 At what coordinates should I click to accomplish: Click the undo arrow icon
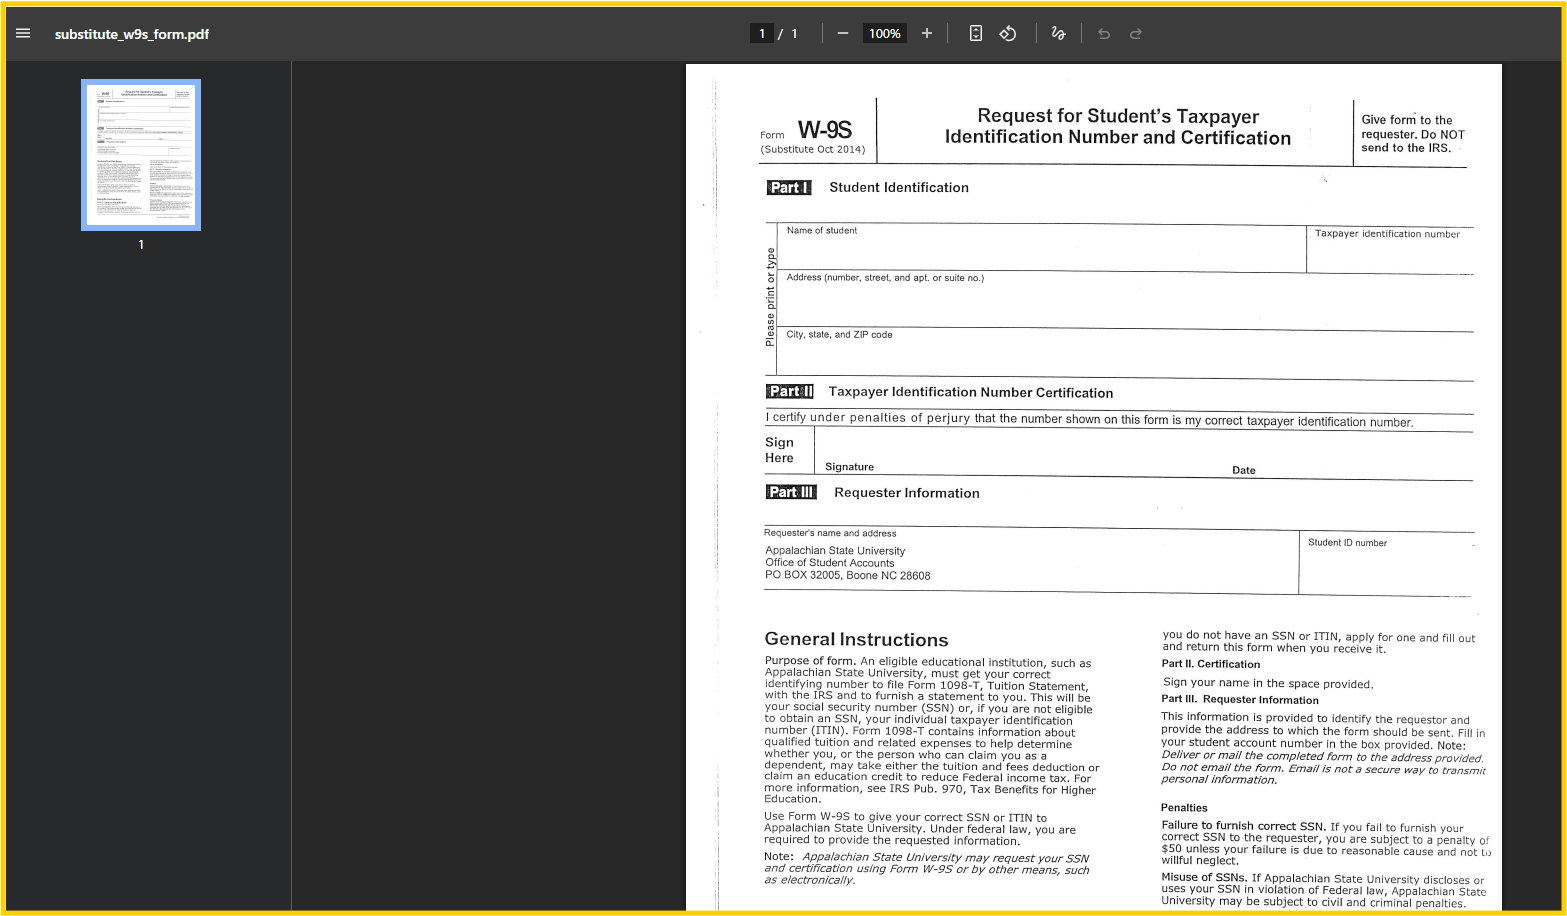click(x=1104, y=33)
